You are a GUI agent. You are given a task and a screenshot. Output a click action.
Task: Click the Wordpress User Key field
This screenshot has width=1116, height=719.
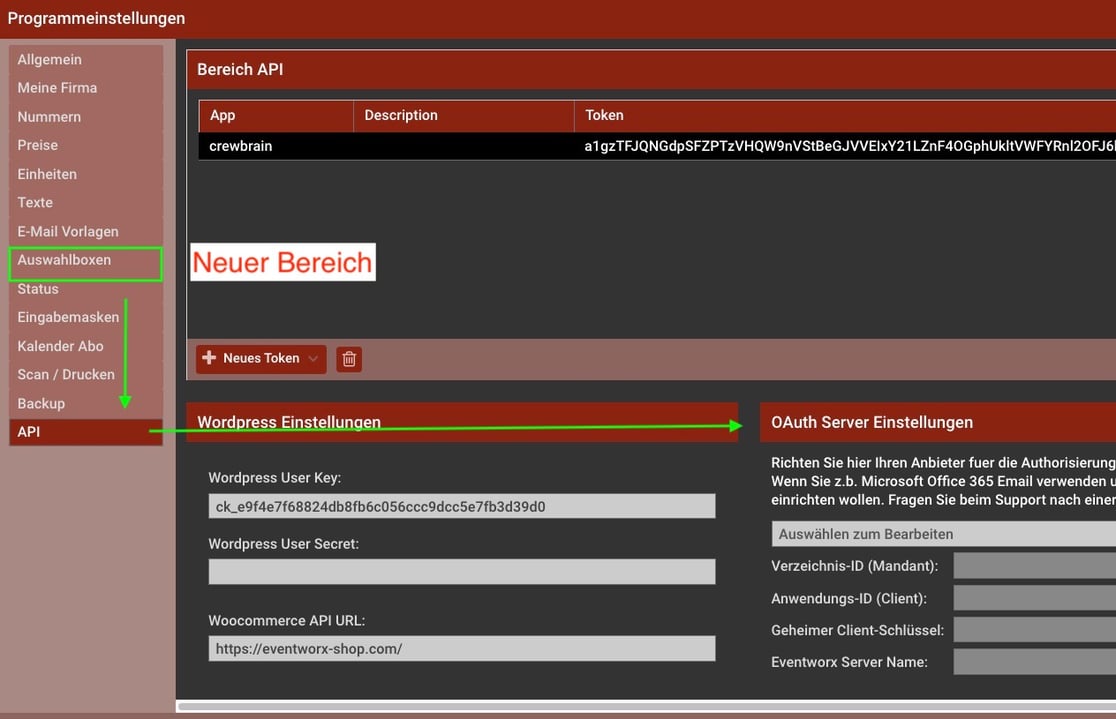461,506
